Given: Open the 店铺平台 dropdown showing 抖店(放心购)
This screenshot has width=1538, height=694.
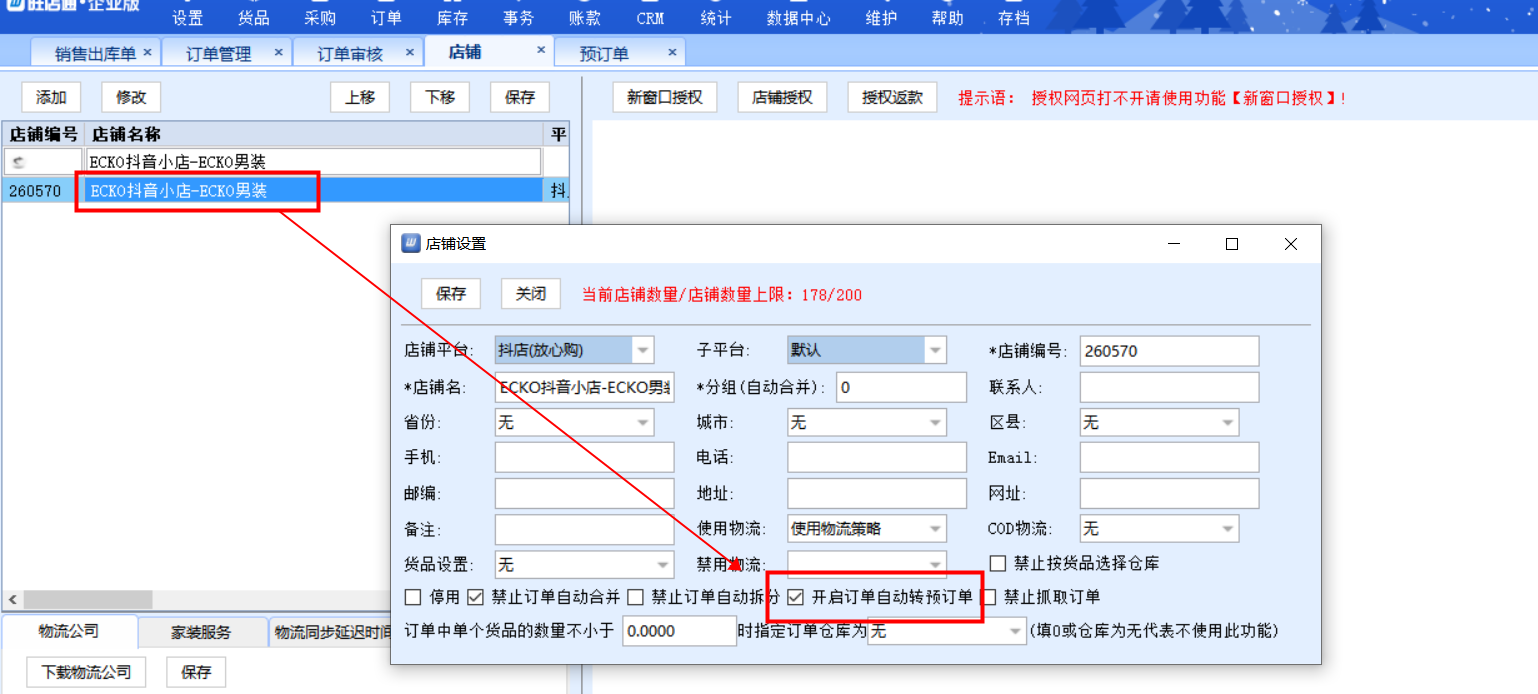Looking at the screenshot, I should click(642, 351).
